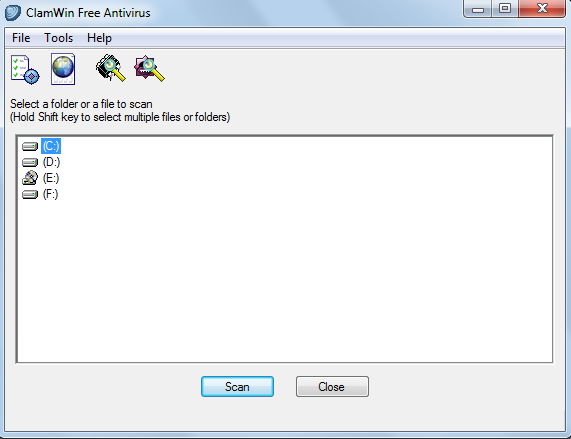Select the (E:) disc drive entry
Image resolution: width=571 pixels, height=439 pixels.
51,178
